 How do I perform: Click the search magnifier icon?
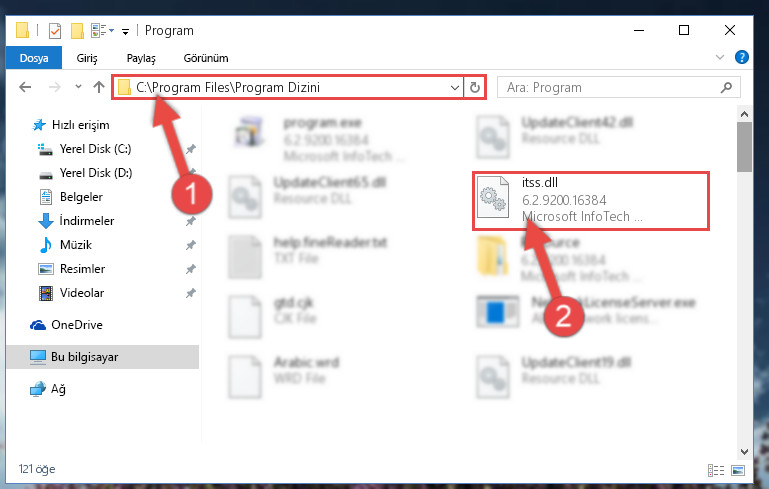[x=726, y=87]
